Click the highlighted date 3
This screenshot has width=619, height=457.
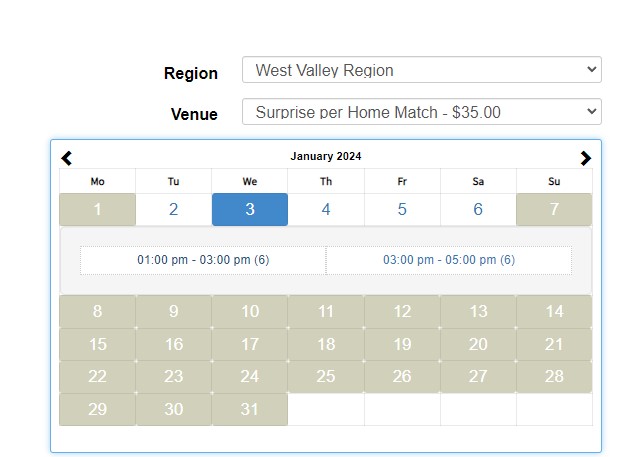pyautogui.click(x=250, y=210)
